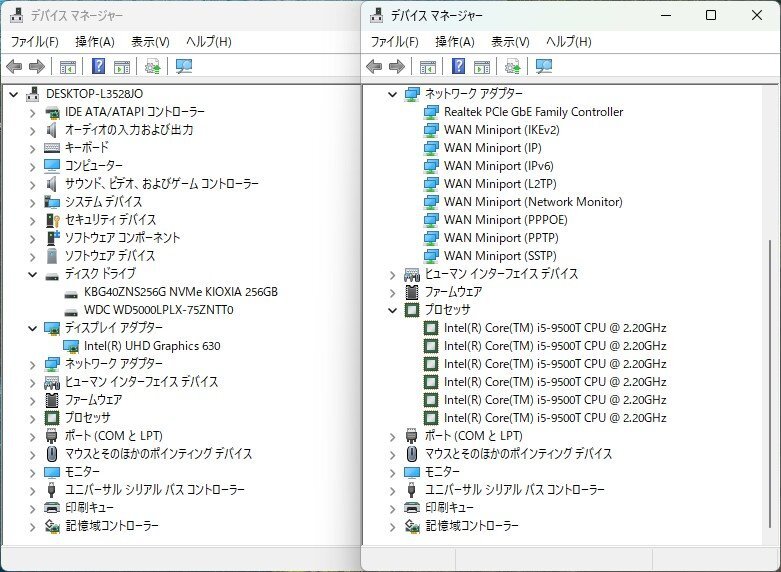
Task: Click first i5-9500T processor chip icon
Action: coord(431,328)
